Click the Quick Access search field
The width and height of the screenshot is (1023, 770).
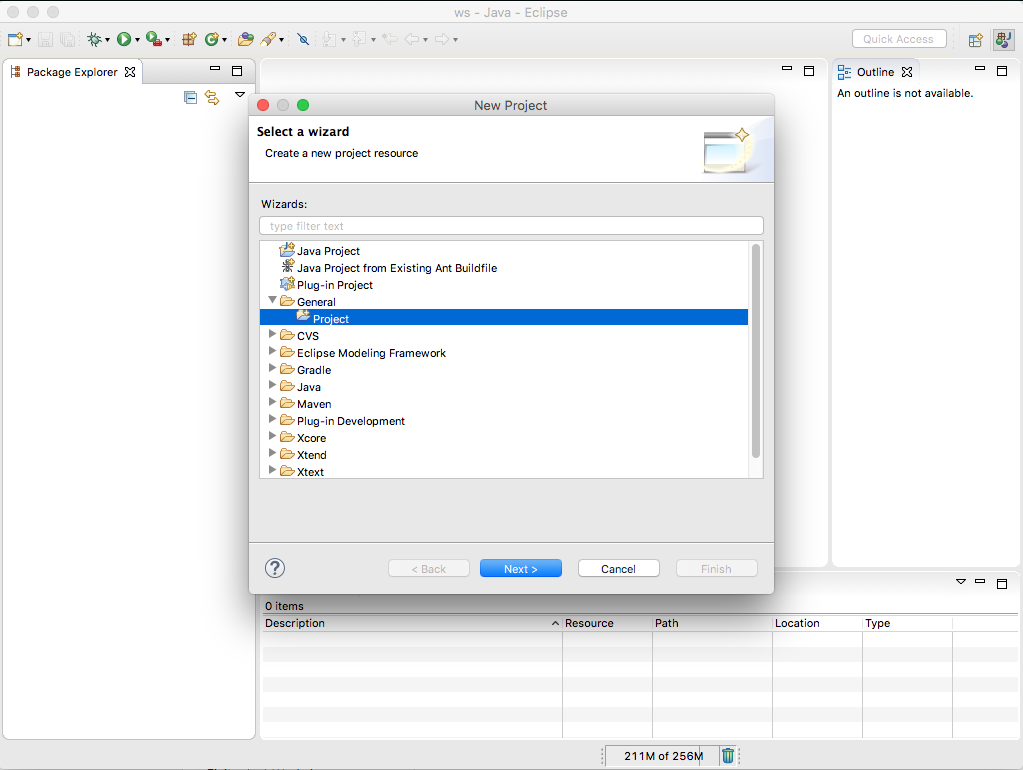(x=899, y=39)
